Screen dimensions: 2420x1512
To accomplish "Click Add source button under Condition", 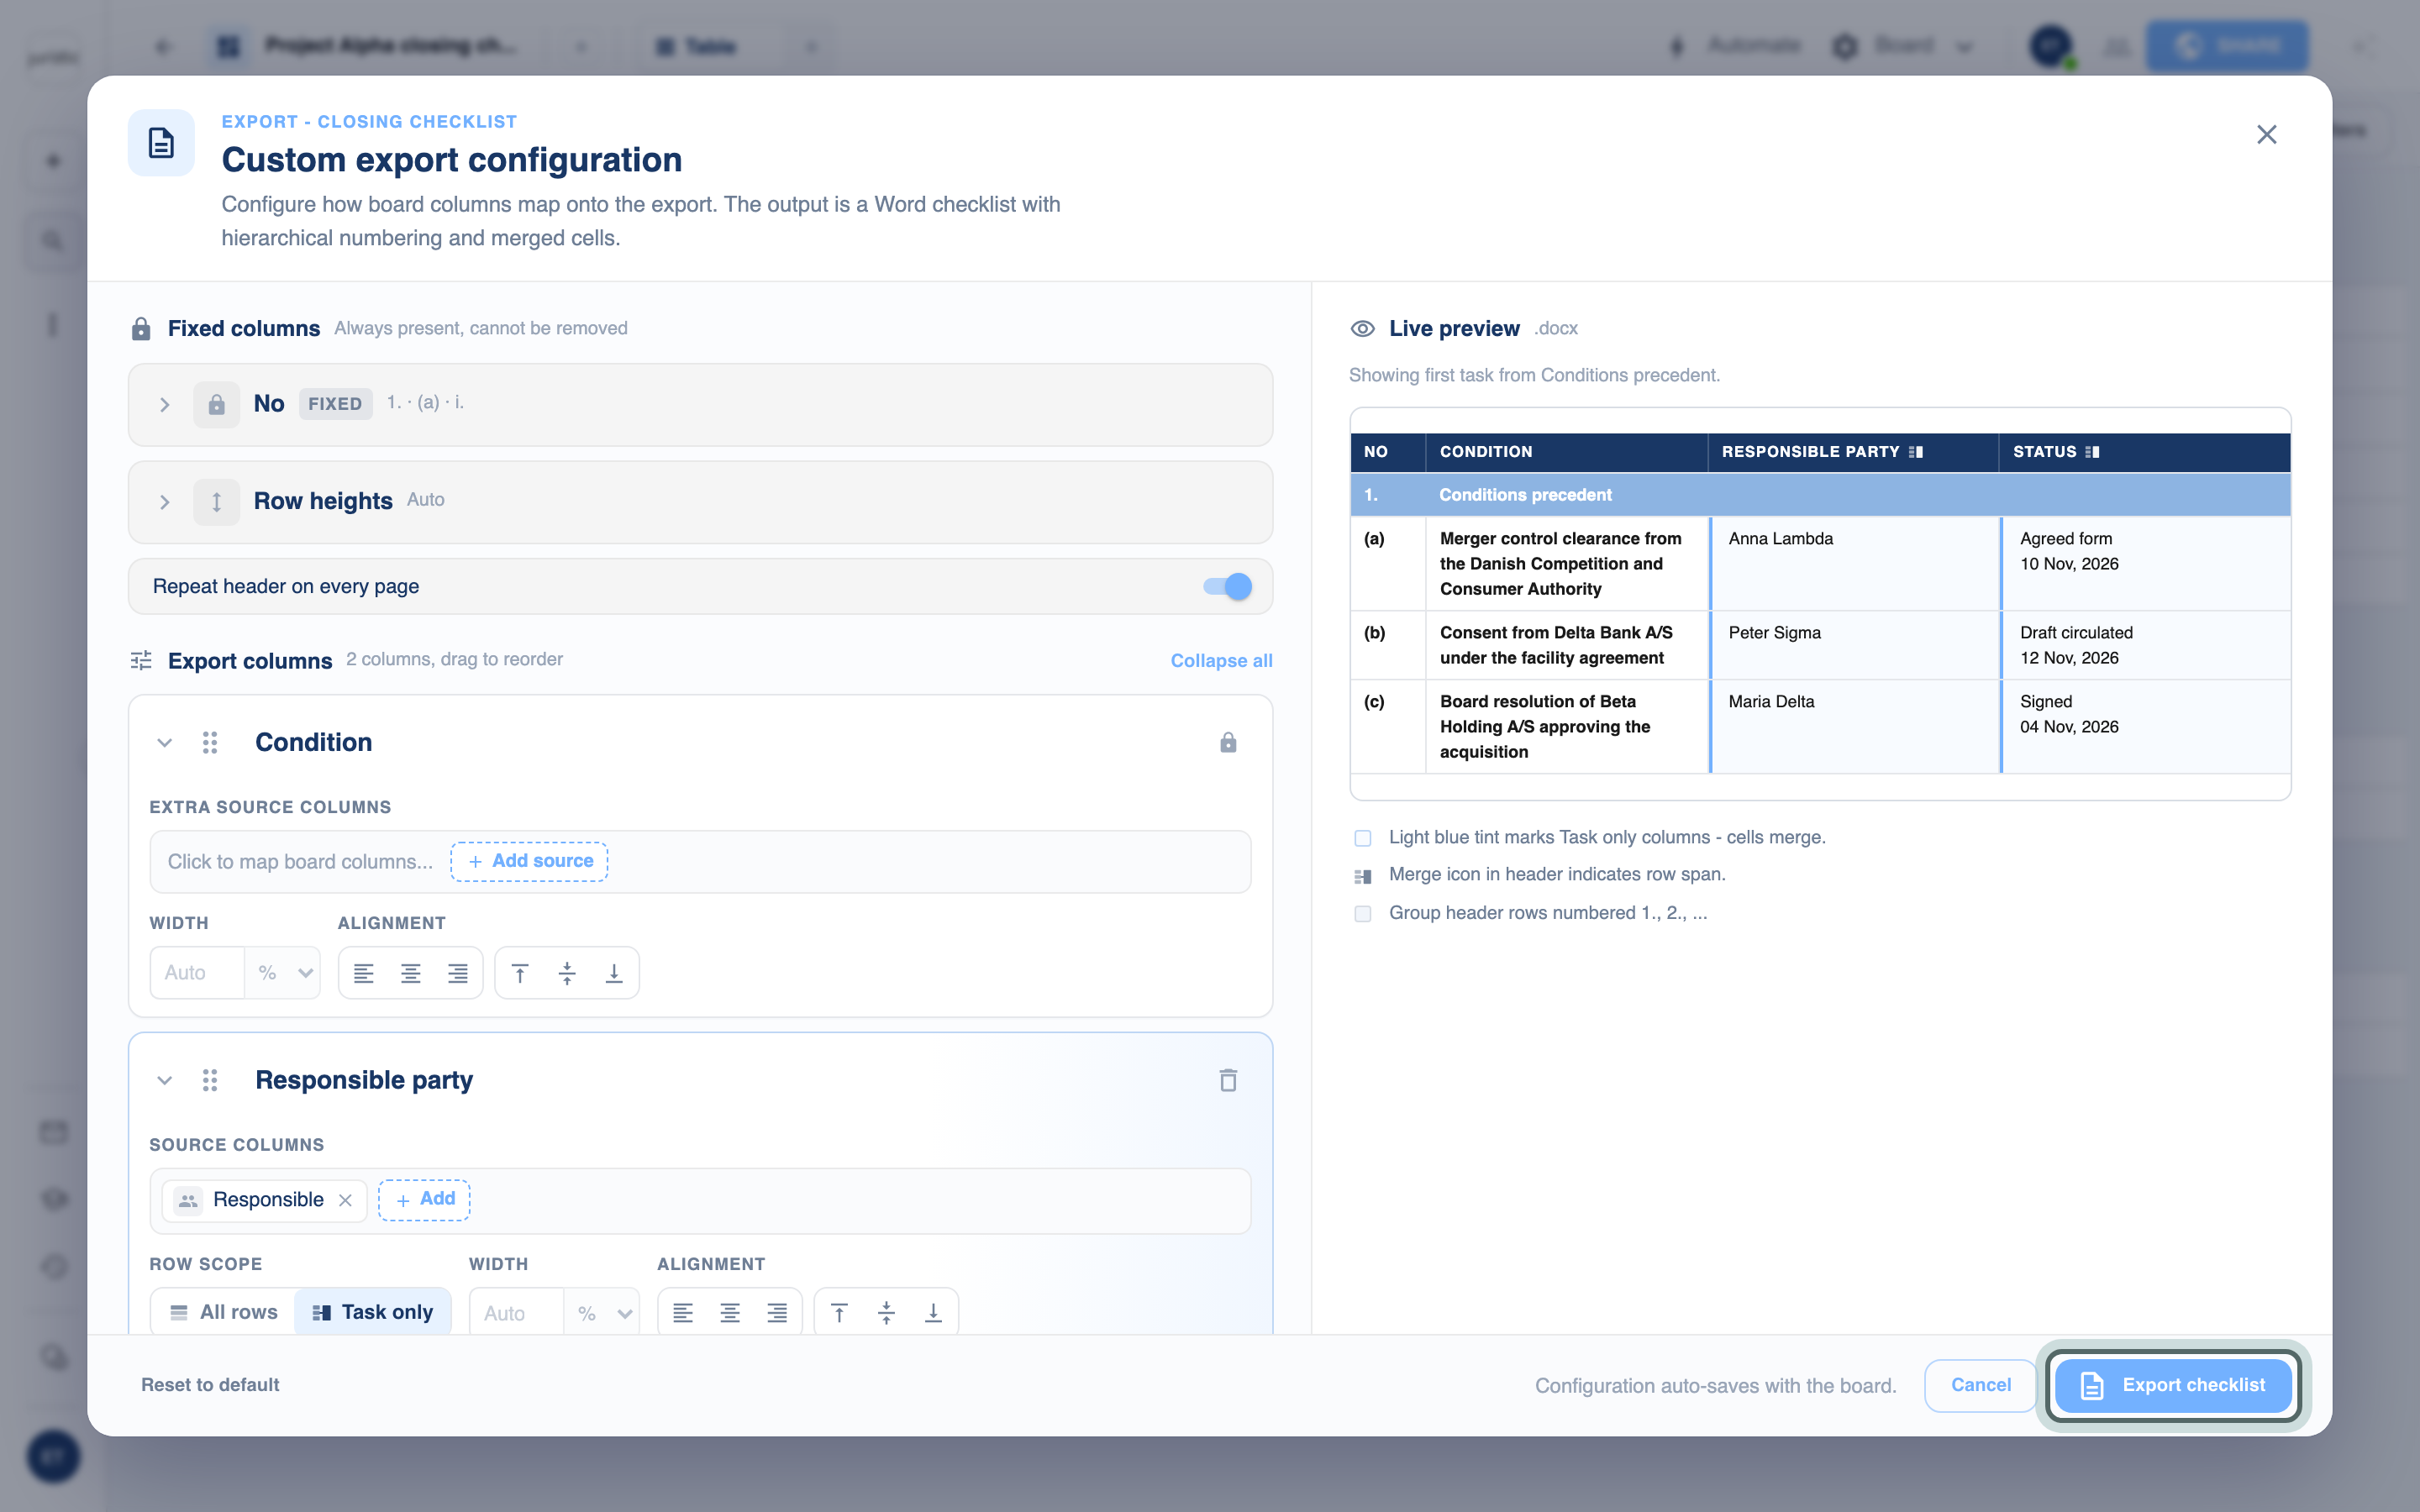I will (529, 861).
